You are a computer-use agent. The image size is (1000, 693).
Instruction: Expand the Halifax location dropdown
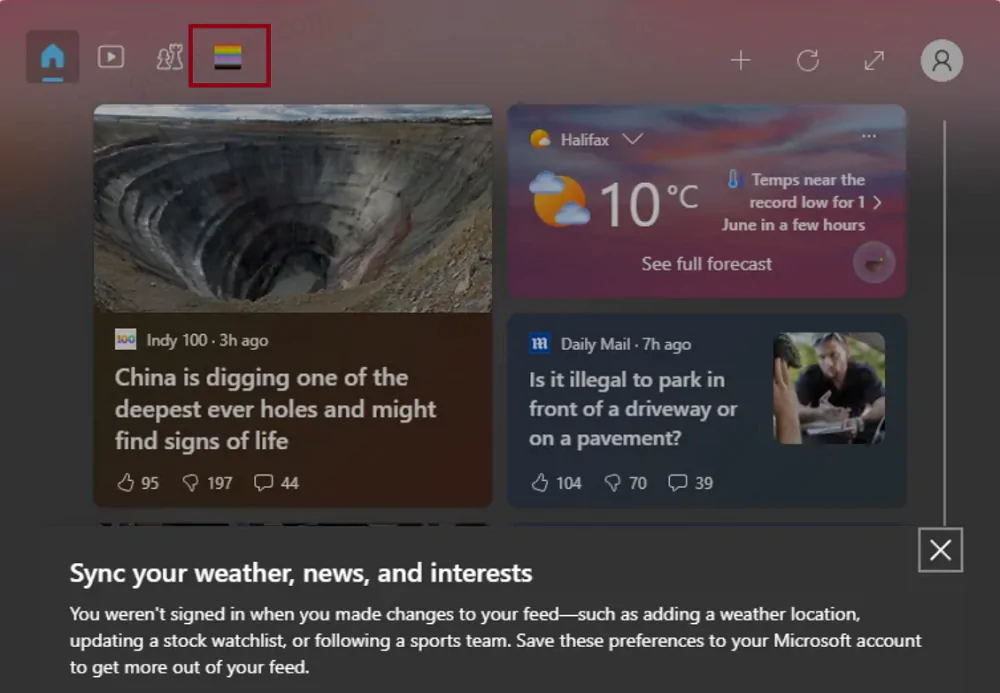click(x=633, y=139)
